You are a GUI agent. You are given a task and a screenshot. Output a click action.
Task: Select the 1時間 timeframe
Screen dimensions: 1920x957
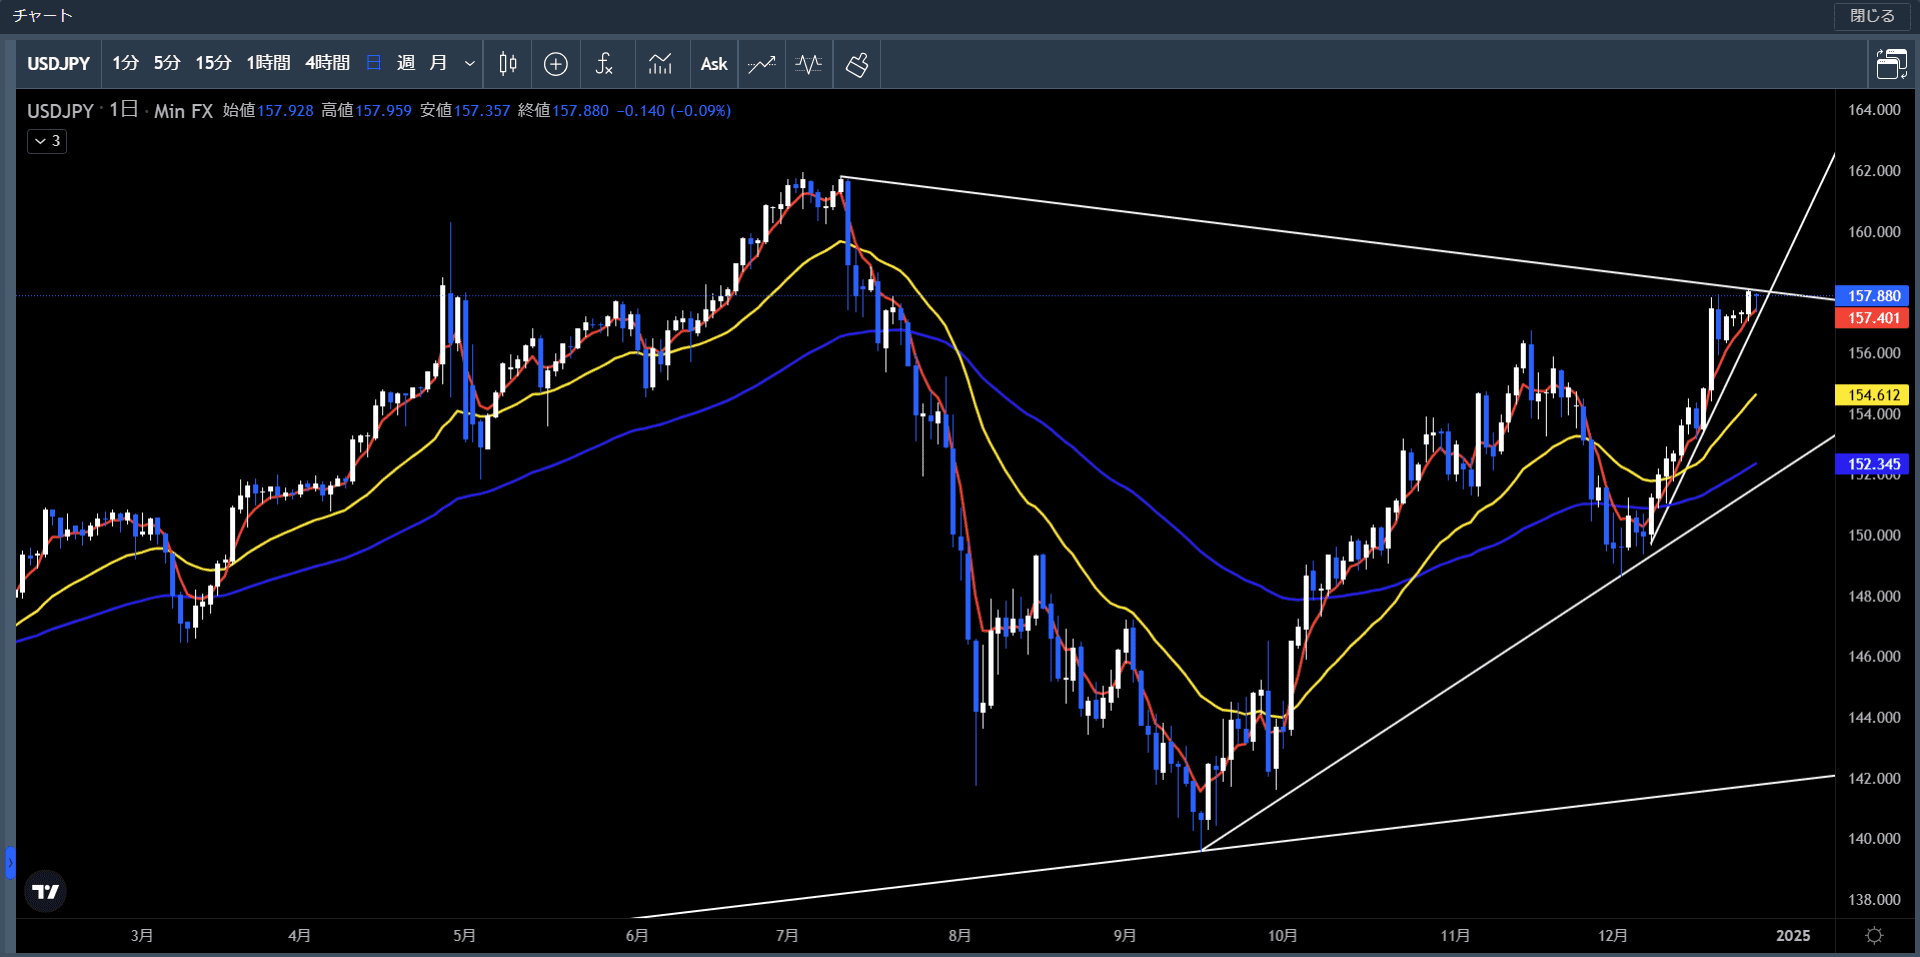point(268,63)
